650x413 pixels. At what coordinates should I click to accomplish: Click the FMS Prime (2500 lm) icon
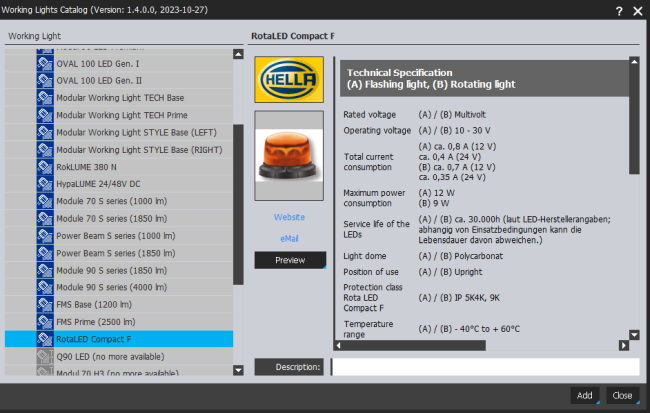coord(45,322)
